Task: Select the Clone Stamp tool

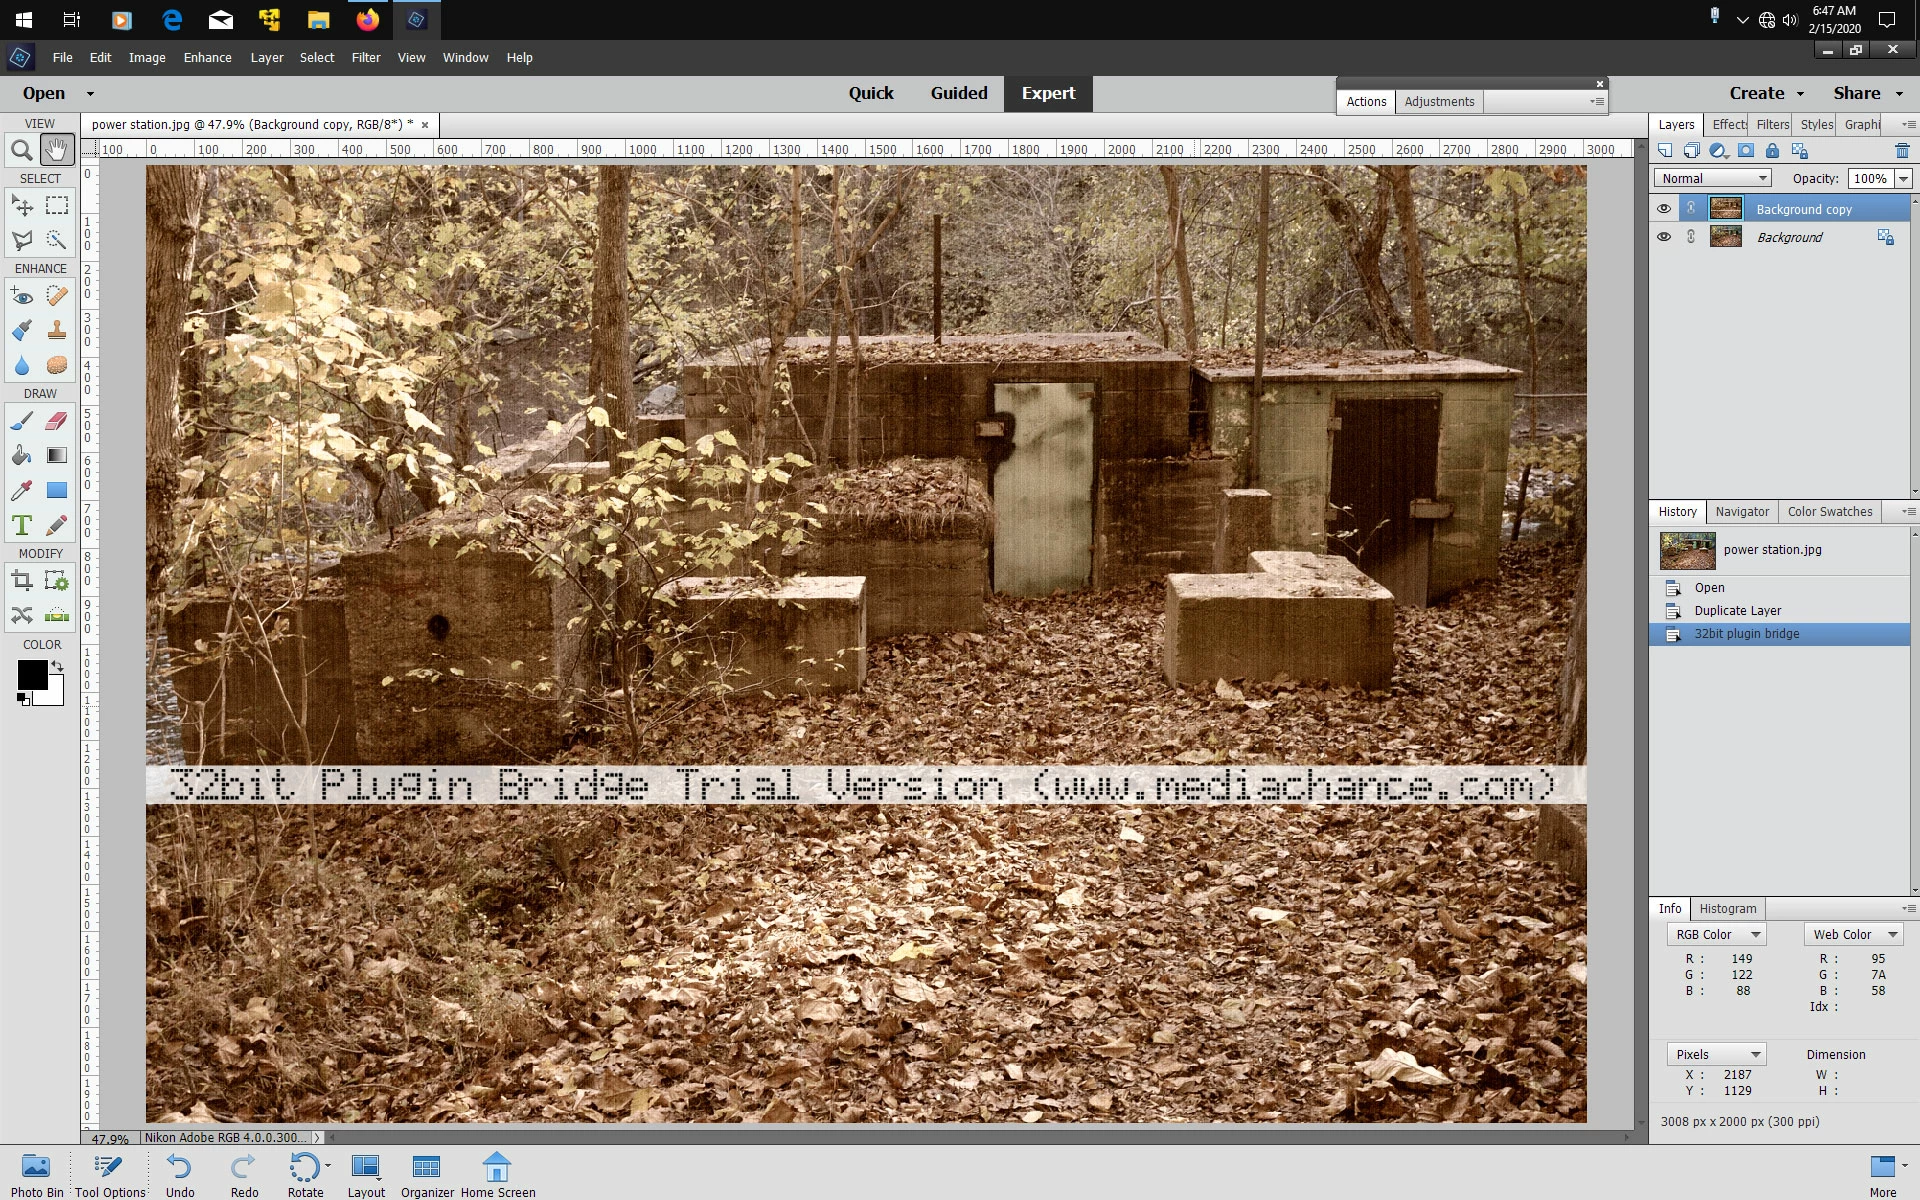Action: pos(57,330)
